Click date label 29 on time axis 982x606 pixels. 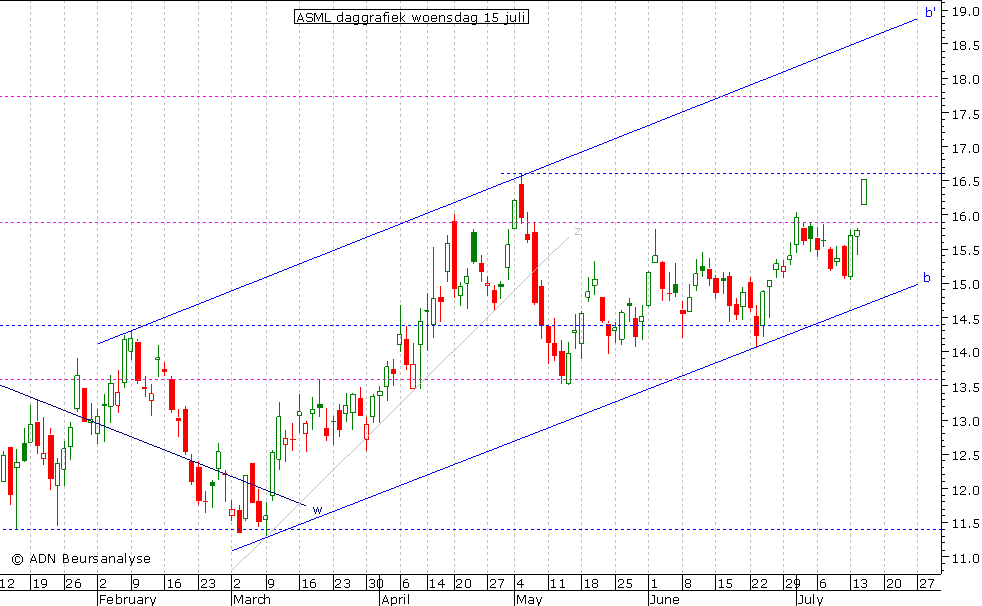pyautogui.click(x=793, y=583)
